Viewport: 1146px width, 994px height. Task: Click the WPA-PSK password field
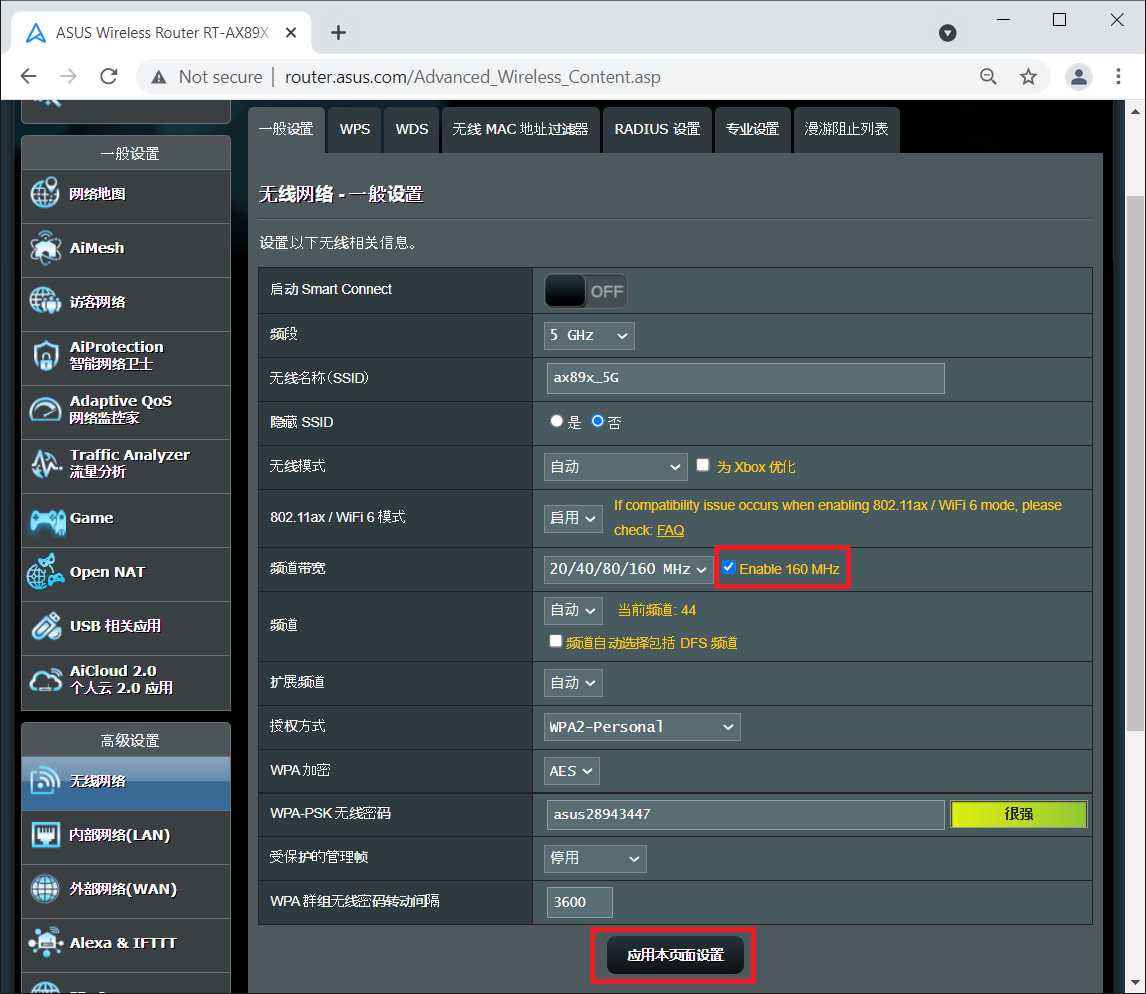[x=745, y=814]
